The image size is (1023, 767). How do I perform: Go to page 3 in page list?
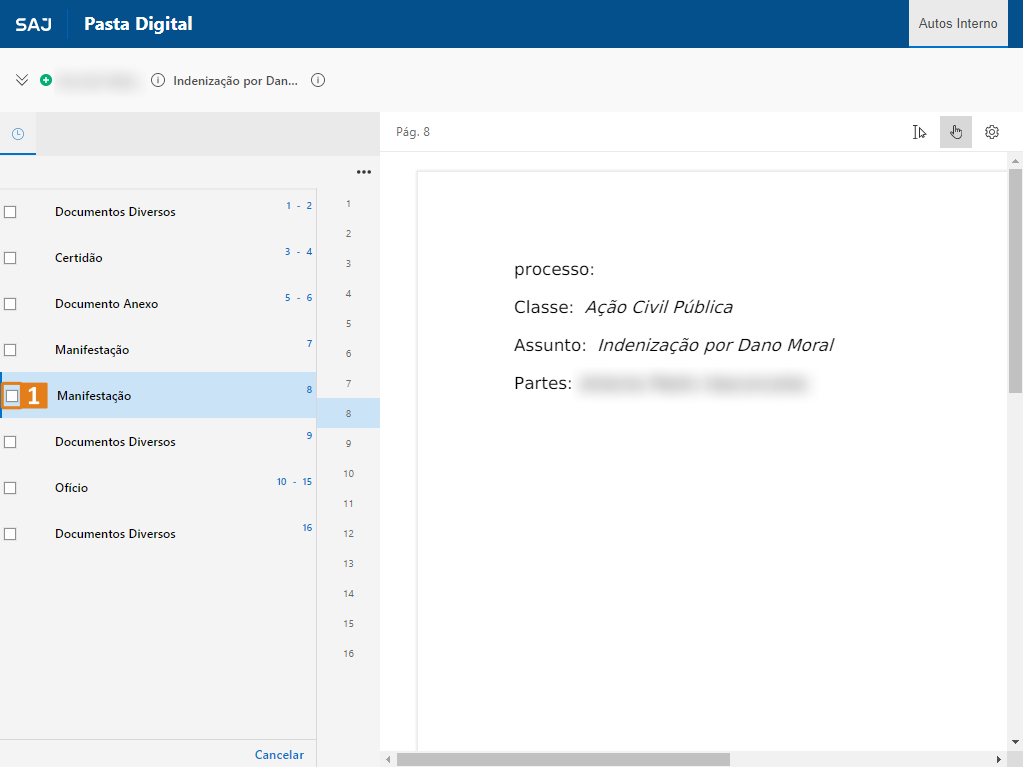coord(348,263)
